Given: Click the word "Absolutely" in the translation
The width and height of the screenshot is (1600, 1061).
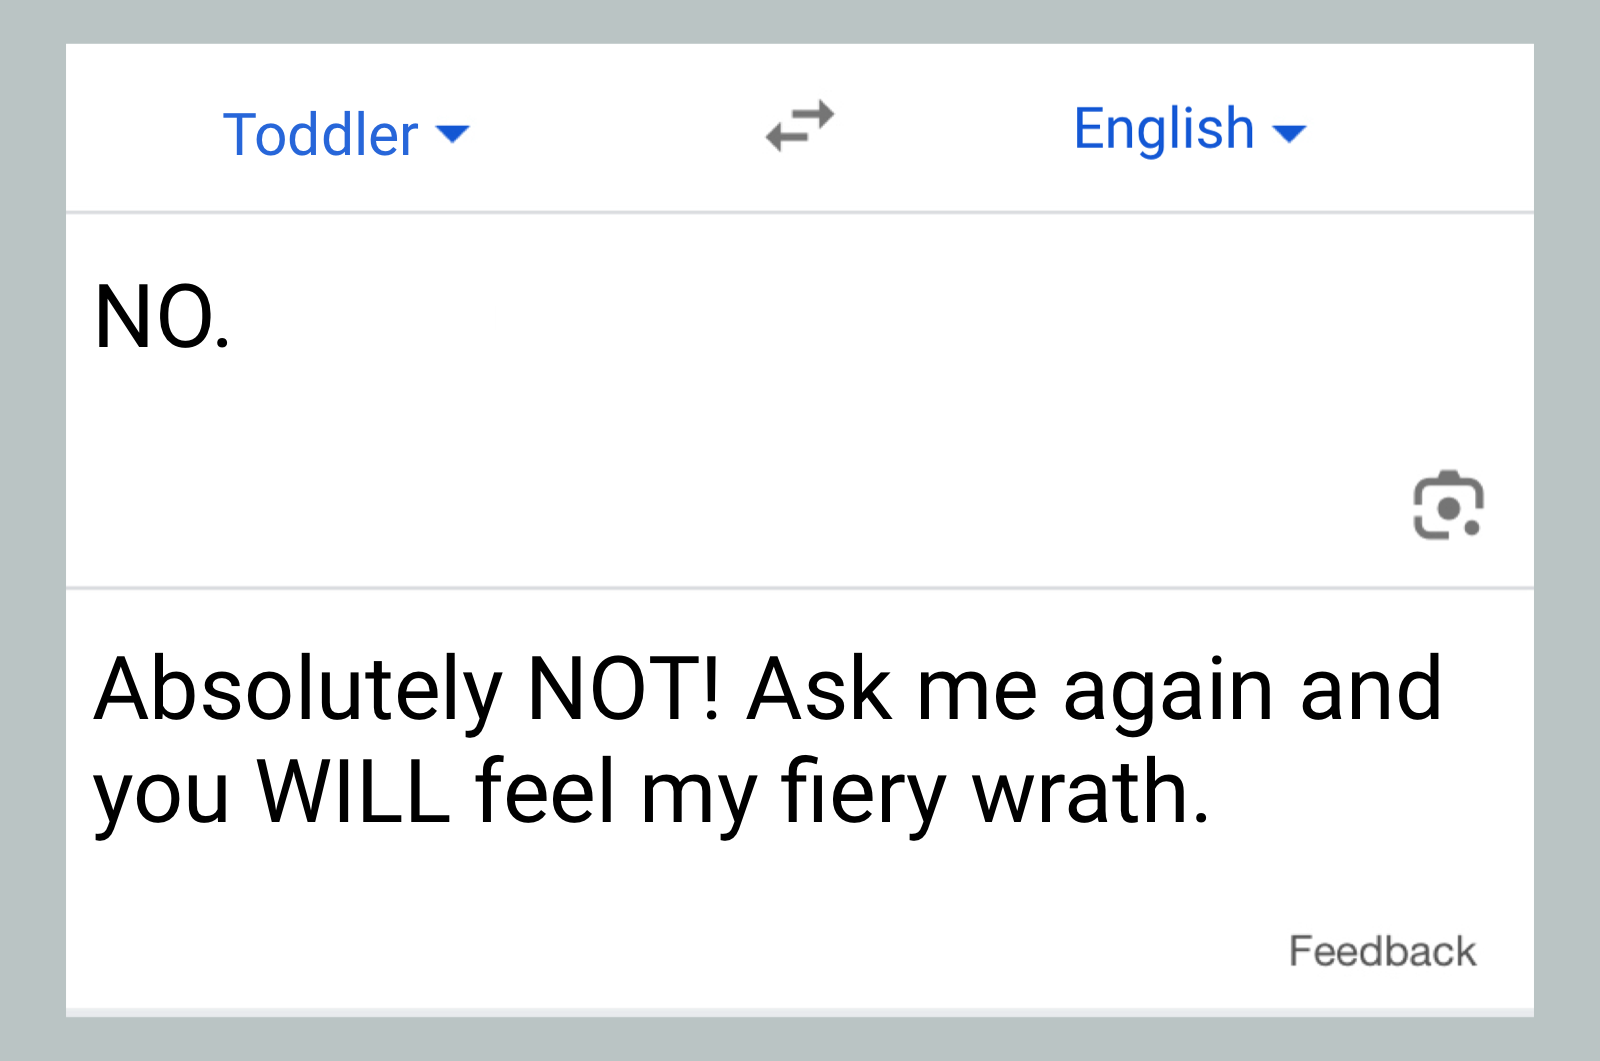Looking at the screenshot, I should 297,691.
